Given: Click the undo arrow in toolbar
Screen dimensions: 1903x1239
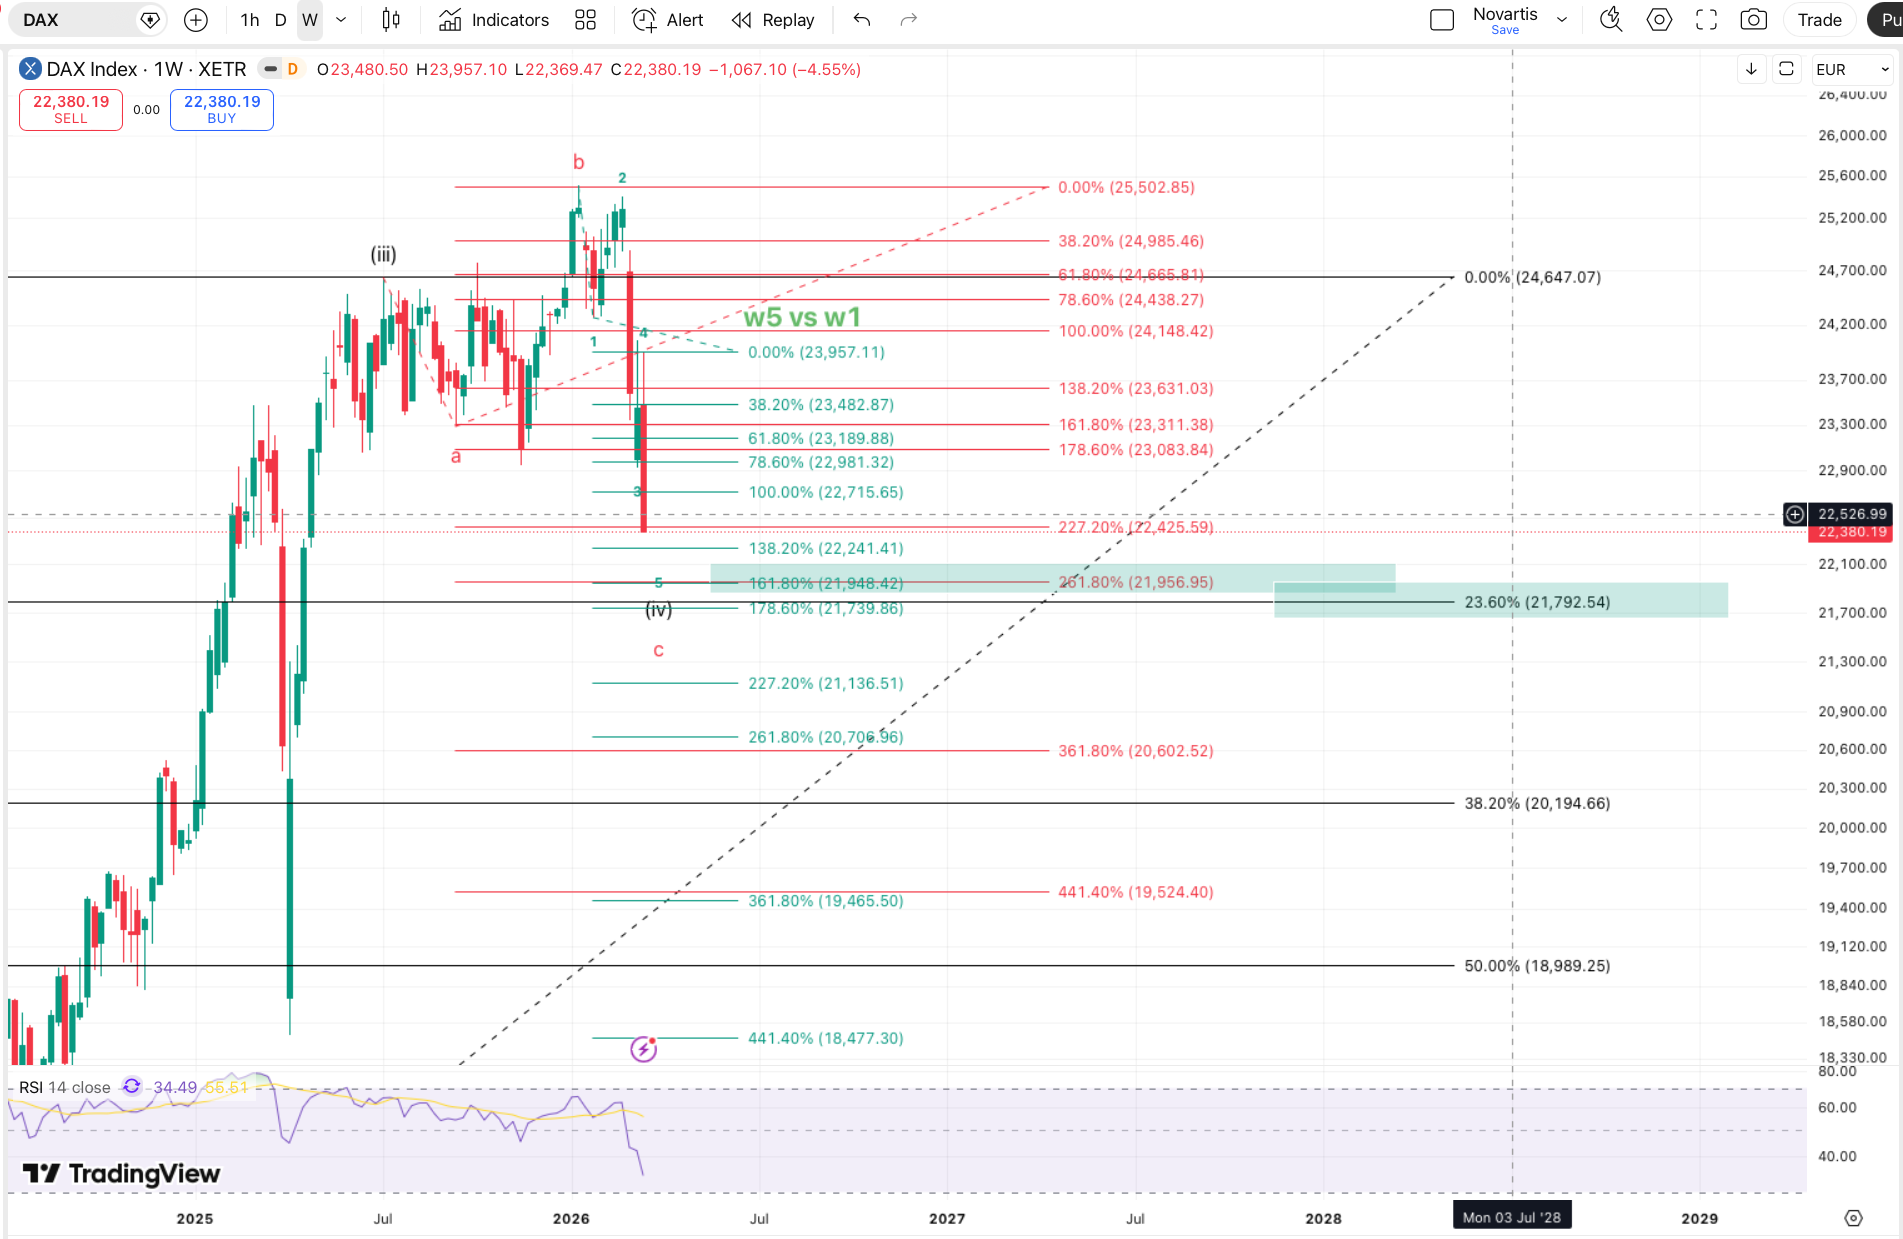Looking at the screenshot, I should pyautogui.click(x=862, y=20).
